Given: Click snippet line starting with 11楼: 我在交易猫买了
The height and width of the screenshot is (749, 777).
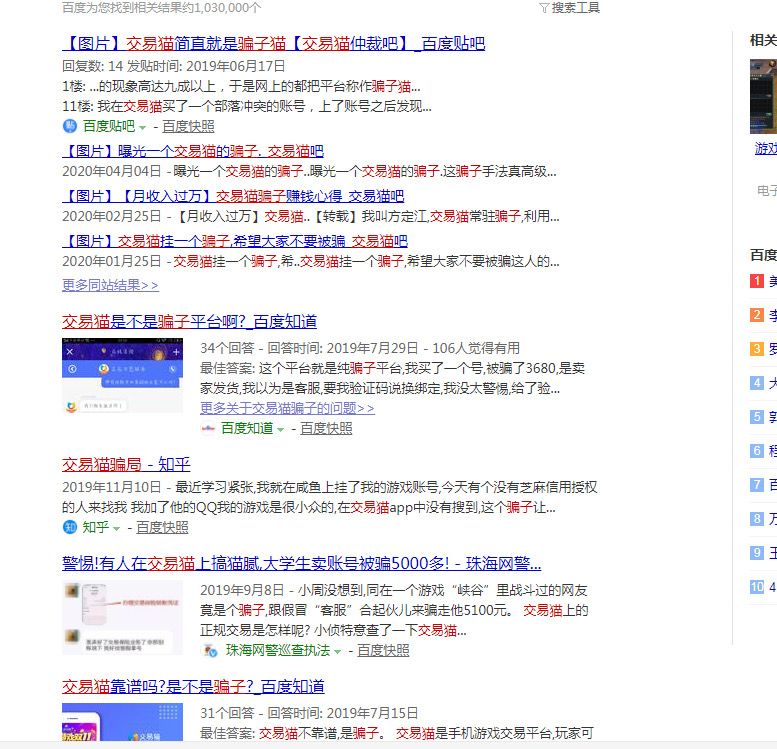Looking at the screenshot, I should click(247, 106).
